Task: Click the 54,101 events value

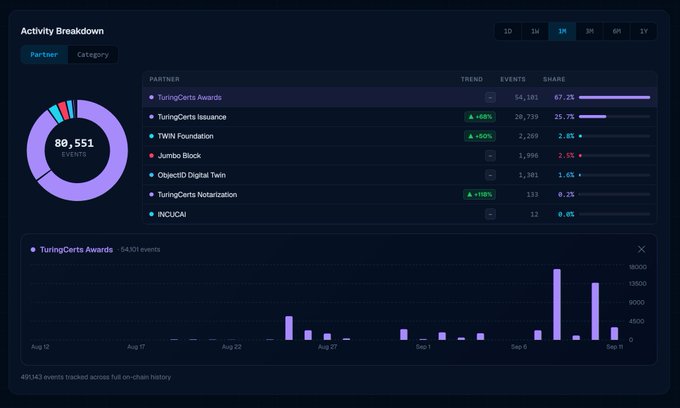Action: pos(526,97)
